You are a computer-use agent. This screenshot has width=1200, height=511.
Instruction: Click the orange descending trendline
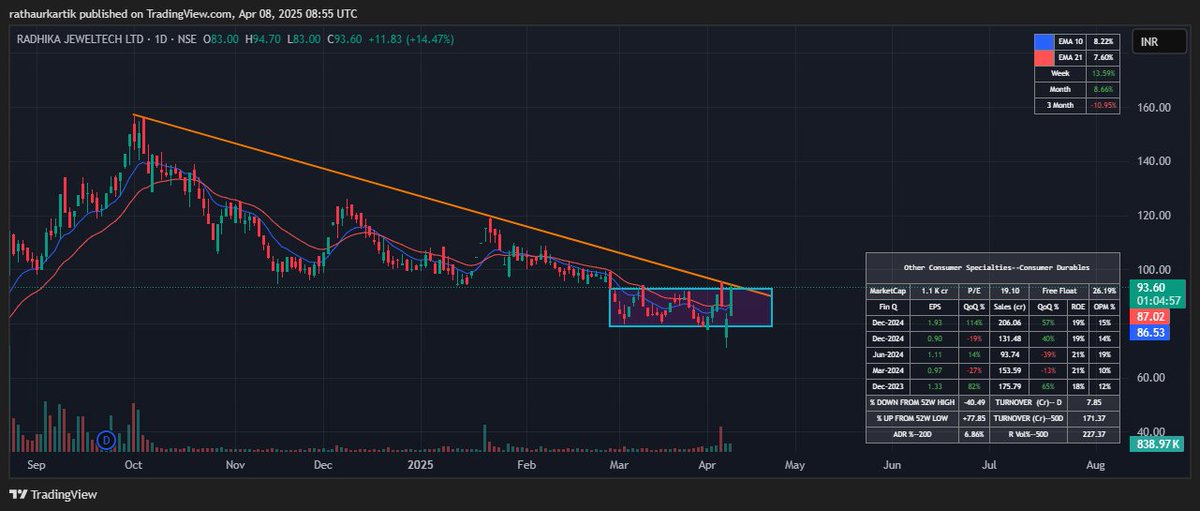[x=450, y=205]
